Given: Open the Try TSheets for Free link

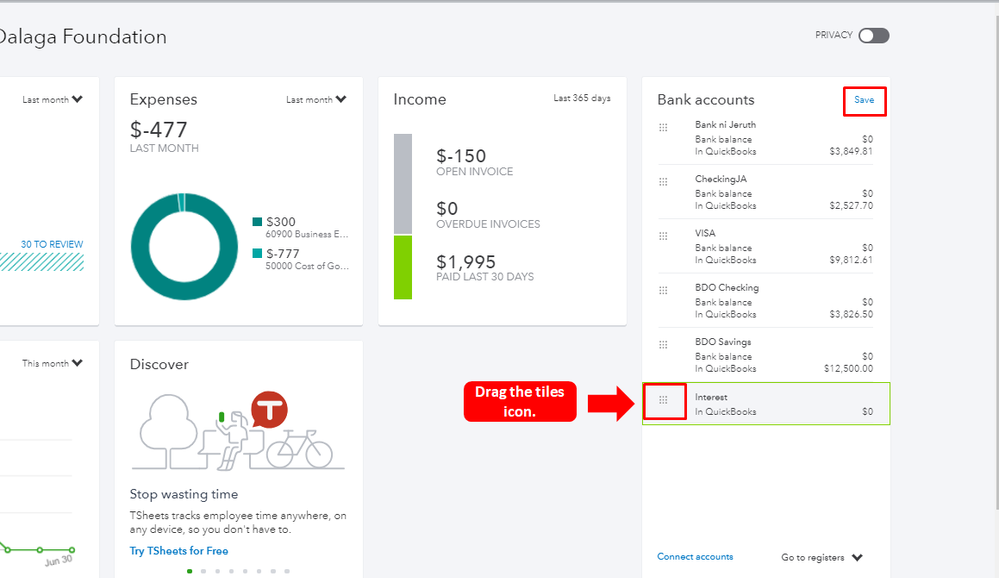Looking at the screenshot, I should tap(179, 551).
